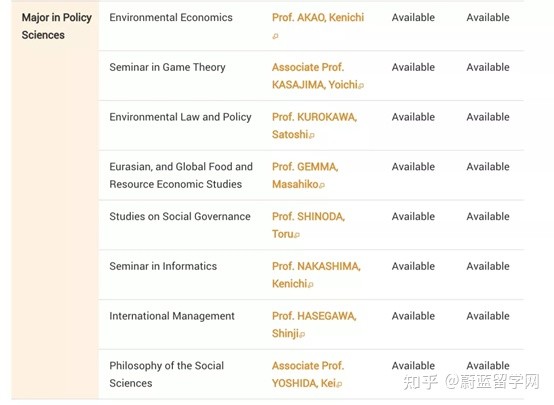The image size is (554, 405).
Task: Open Prof. KUROKAWA, Satoshi profile link
Action: [314, 125]
